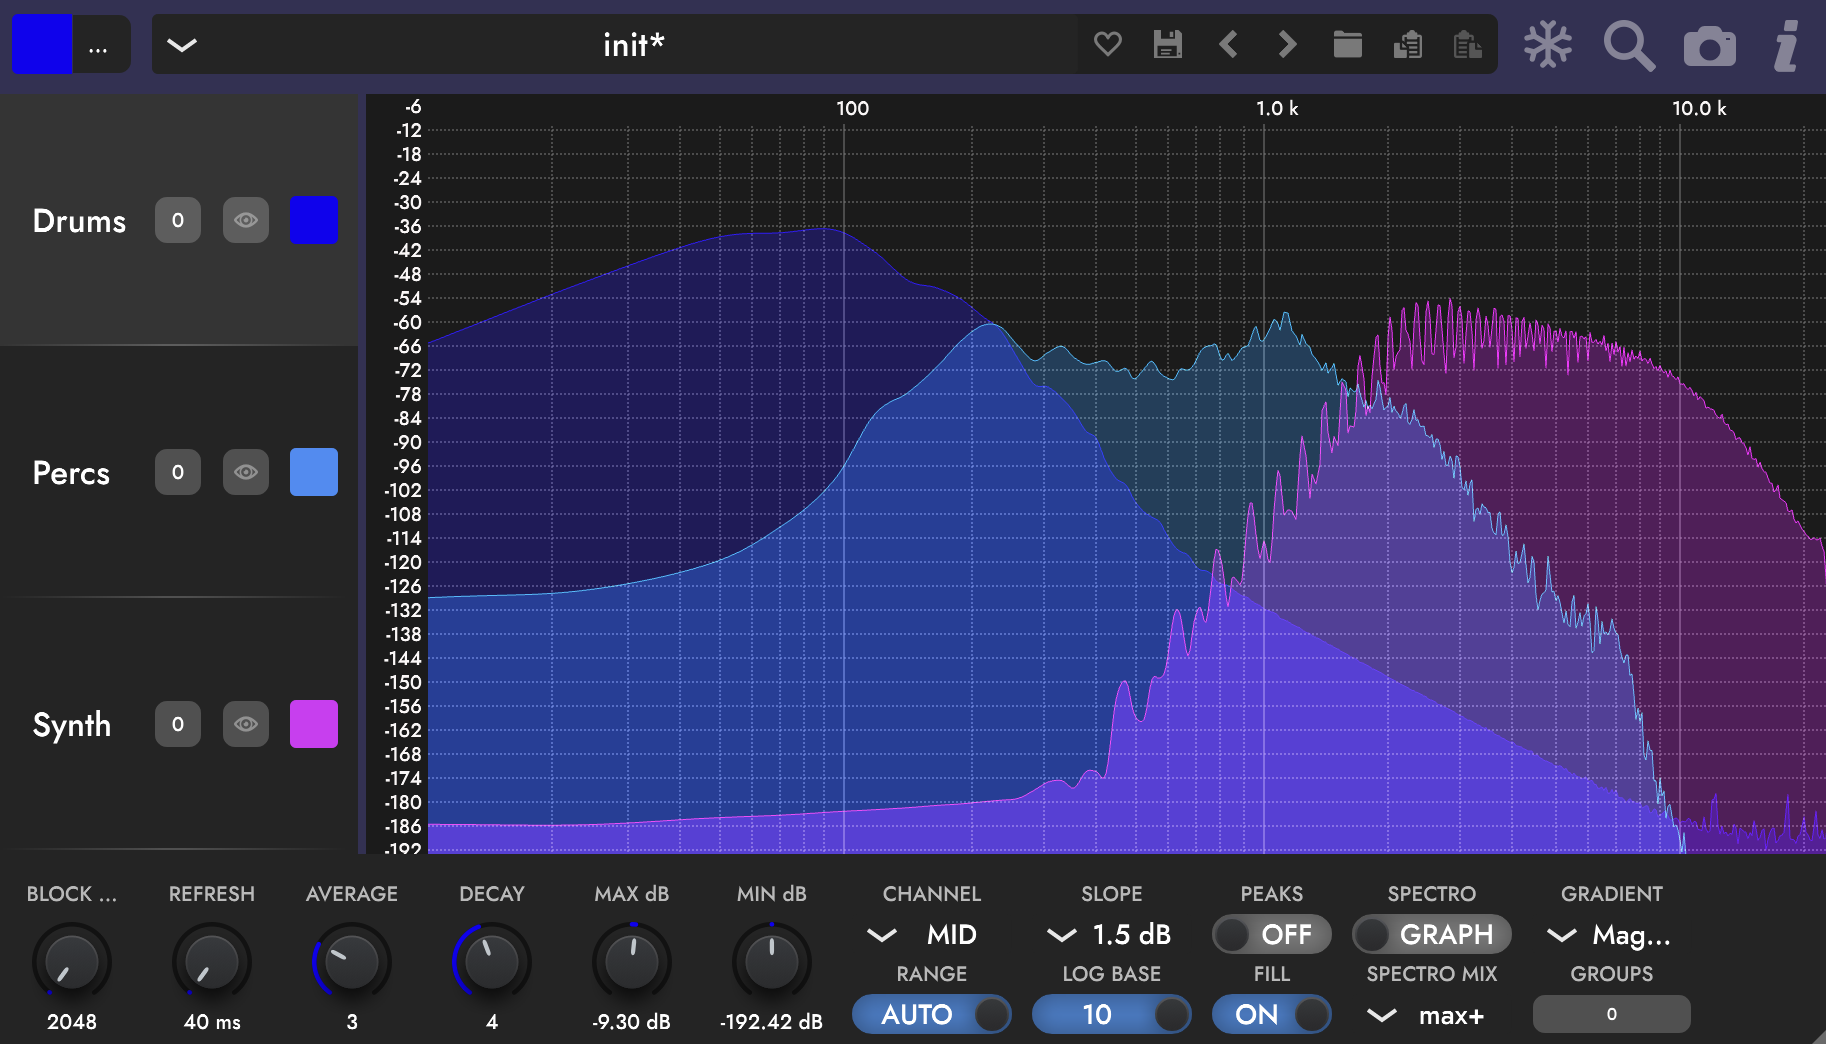Toggle the PEAKS switch currently off
Image resolution: width=1826 pixels, height=1044 pixels.
[x=1271, y=935]
